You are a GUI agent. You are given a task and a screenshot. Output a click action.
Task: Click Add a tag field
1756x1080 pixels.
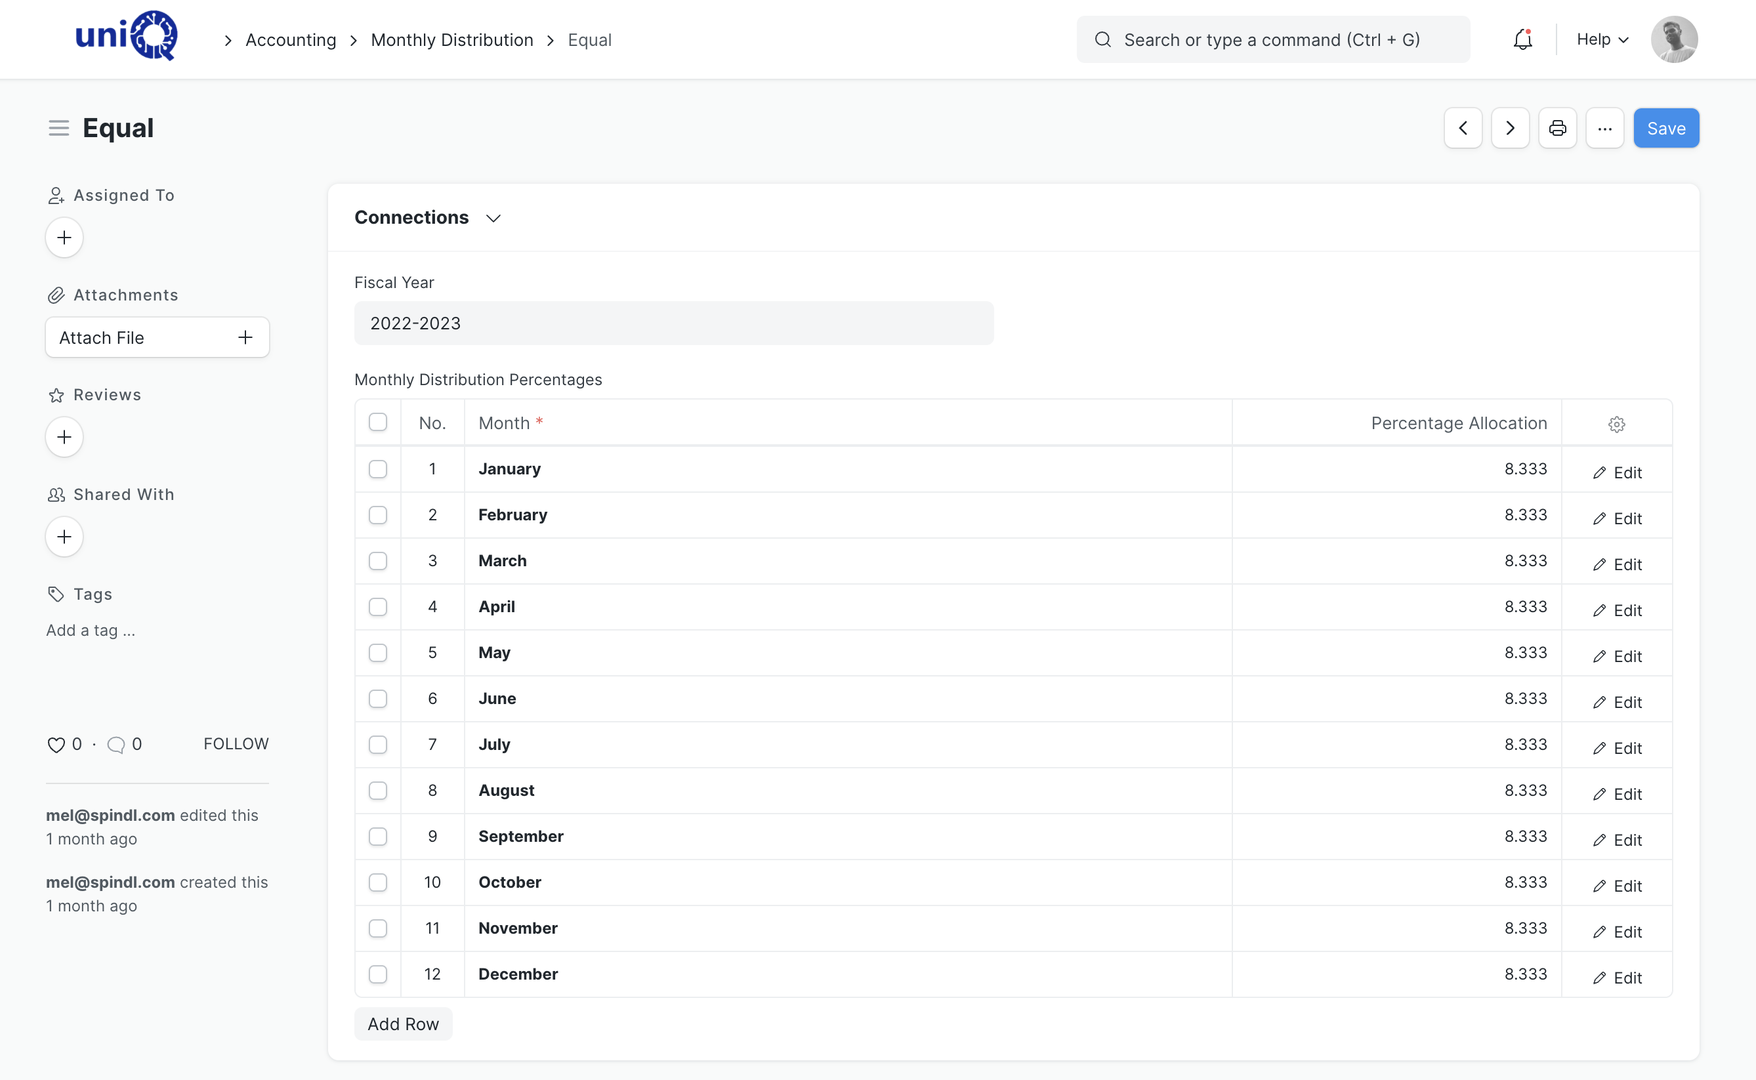90,630
